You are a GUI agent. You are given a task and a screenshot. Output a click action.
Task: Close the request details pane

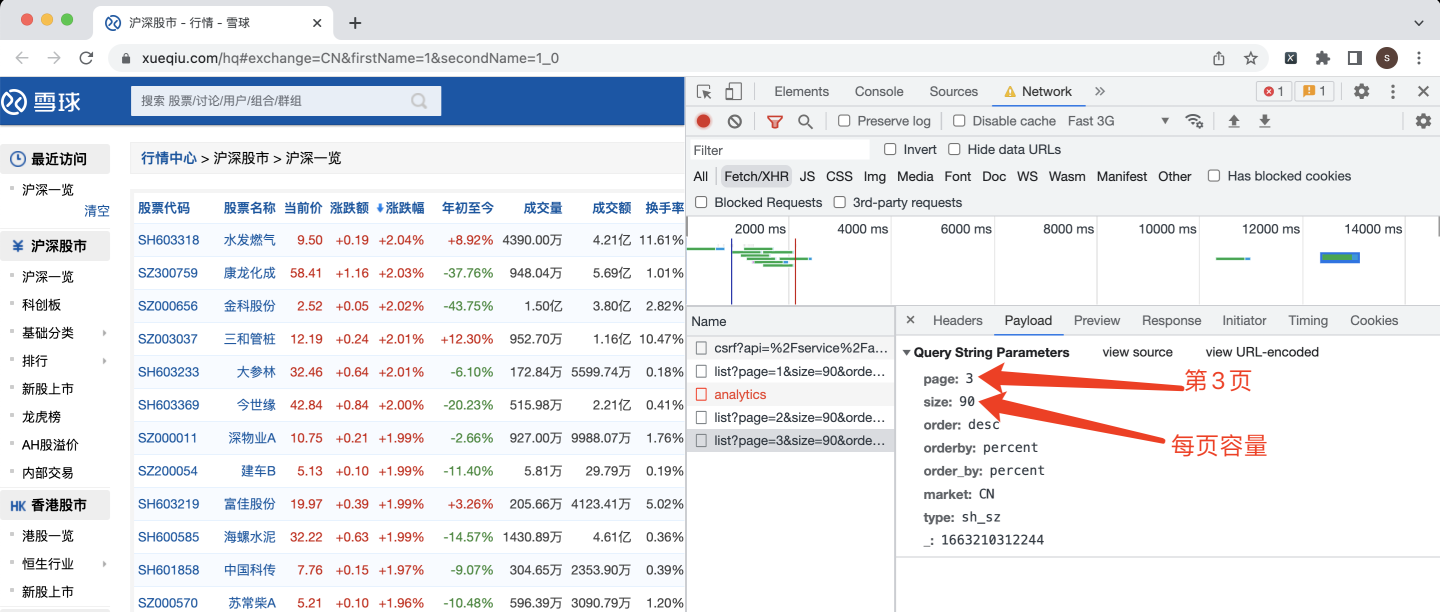pos(910,320)
